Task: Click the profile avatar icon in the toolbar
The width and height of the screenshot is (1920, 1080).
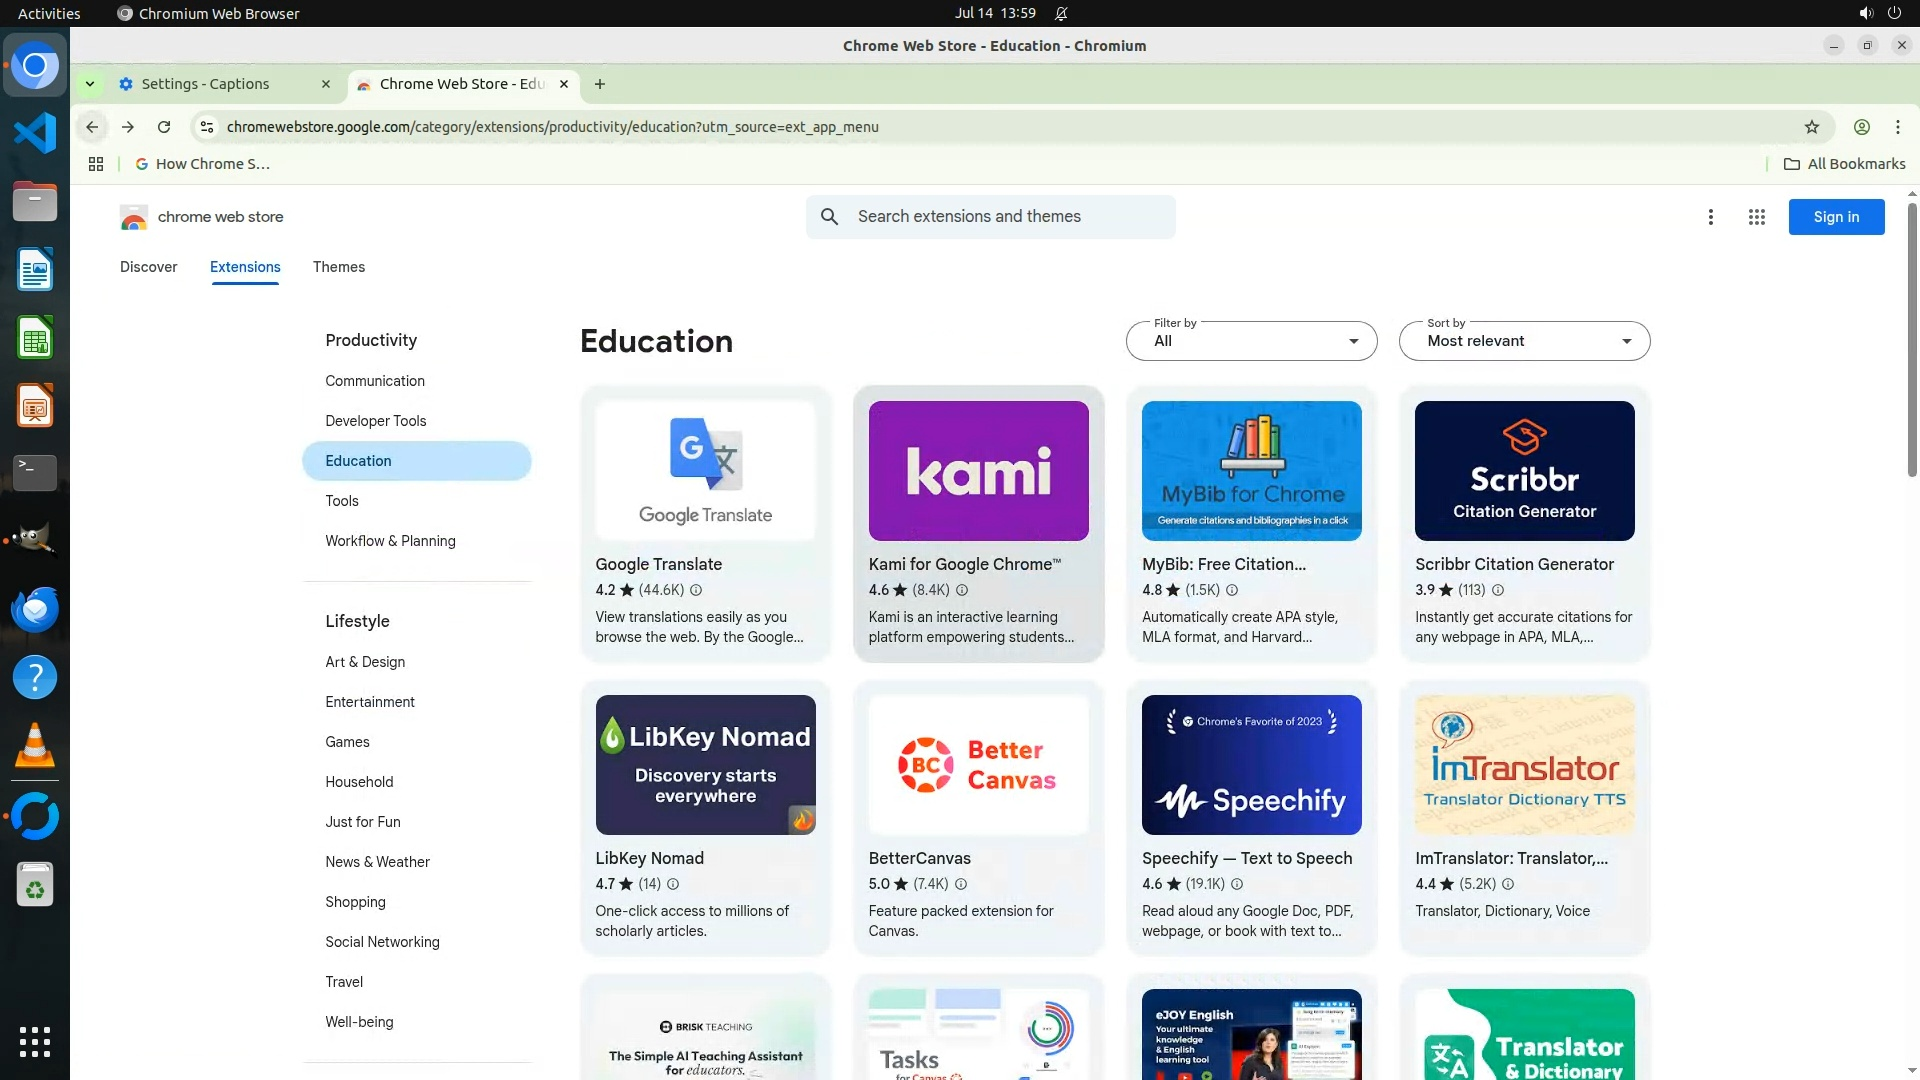Action: click(1861, 127)
